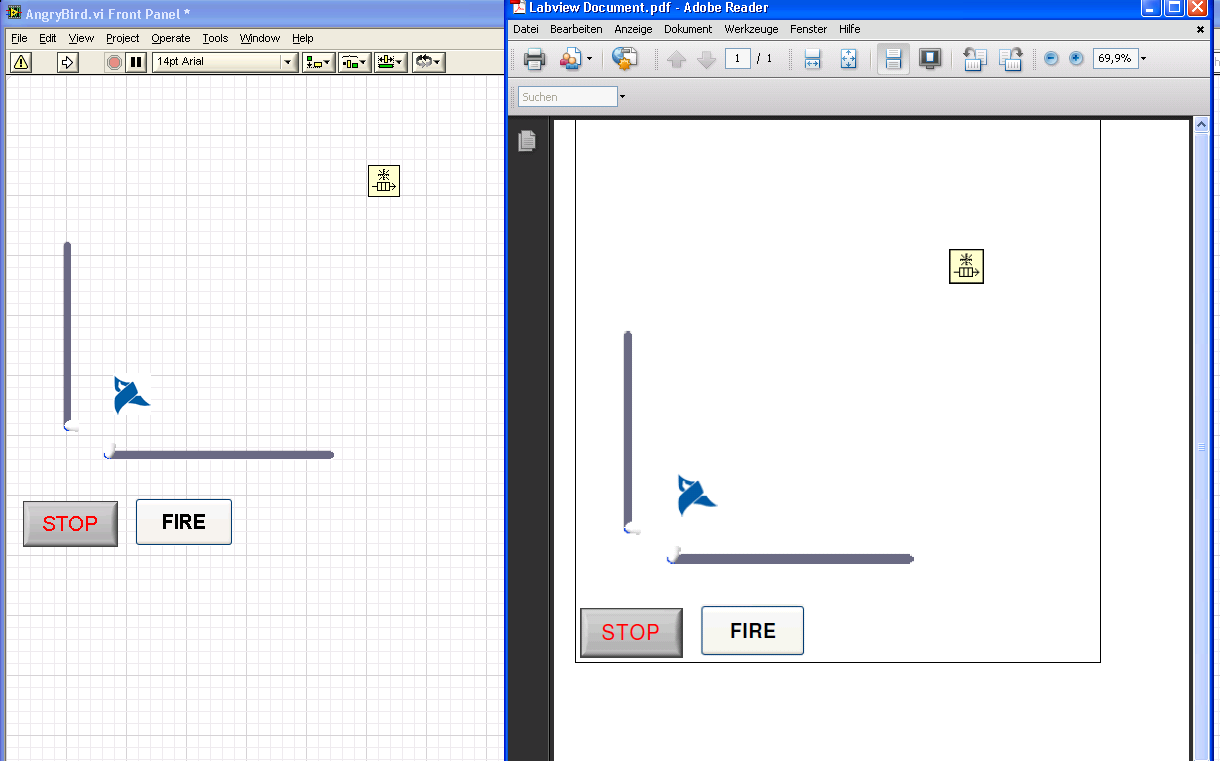Go to next page with down arrow
Screen dimensions: 1220x761
[x=706, y=60]
